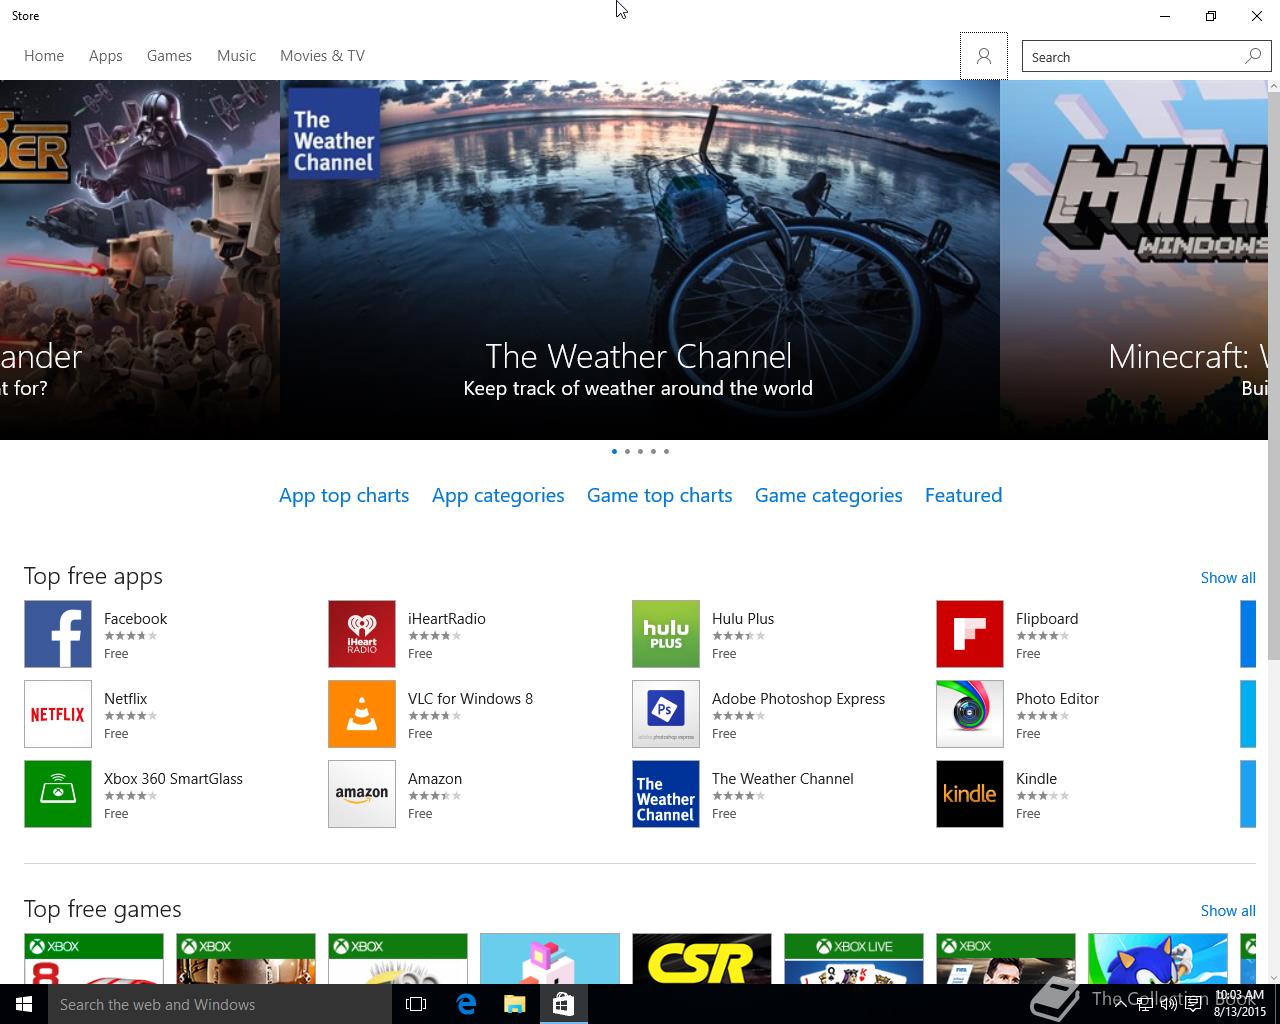The width and height of the screenshot is (1280, 1024).
Task: Click the Search the web and Windows box
Action: (x=220, y=1004)
